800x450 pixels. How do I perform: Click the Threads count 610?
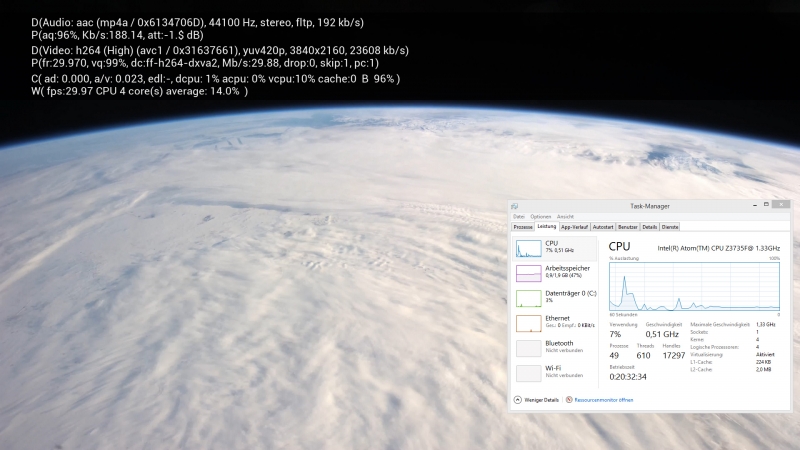click(x=643, y=356)
